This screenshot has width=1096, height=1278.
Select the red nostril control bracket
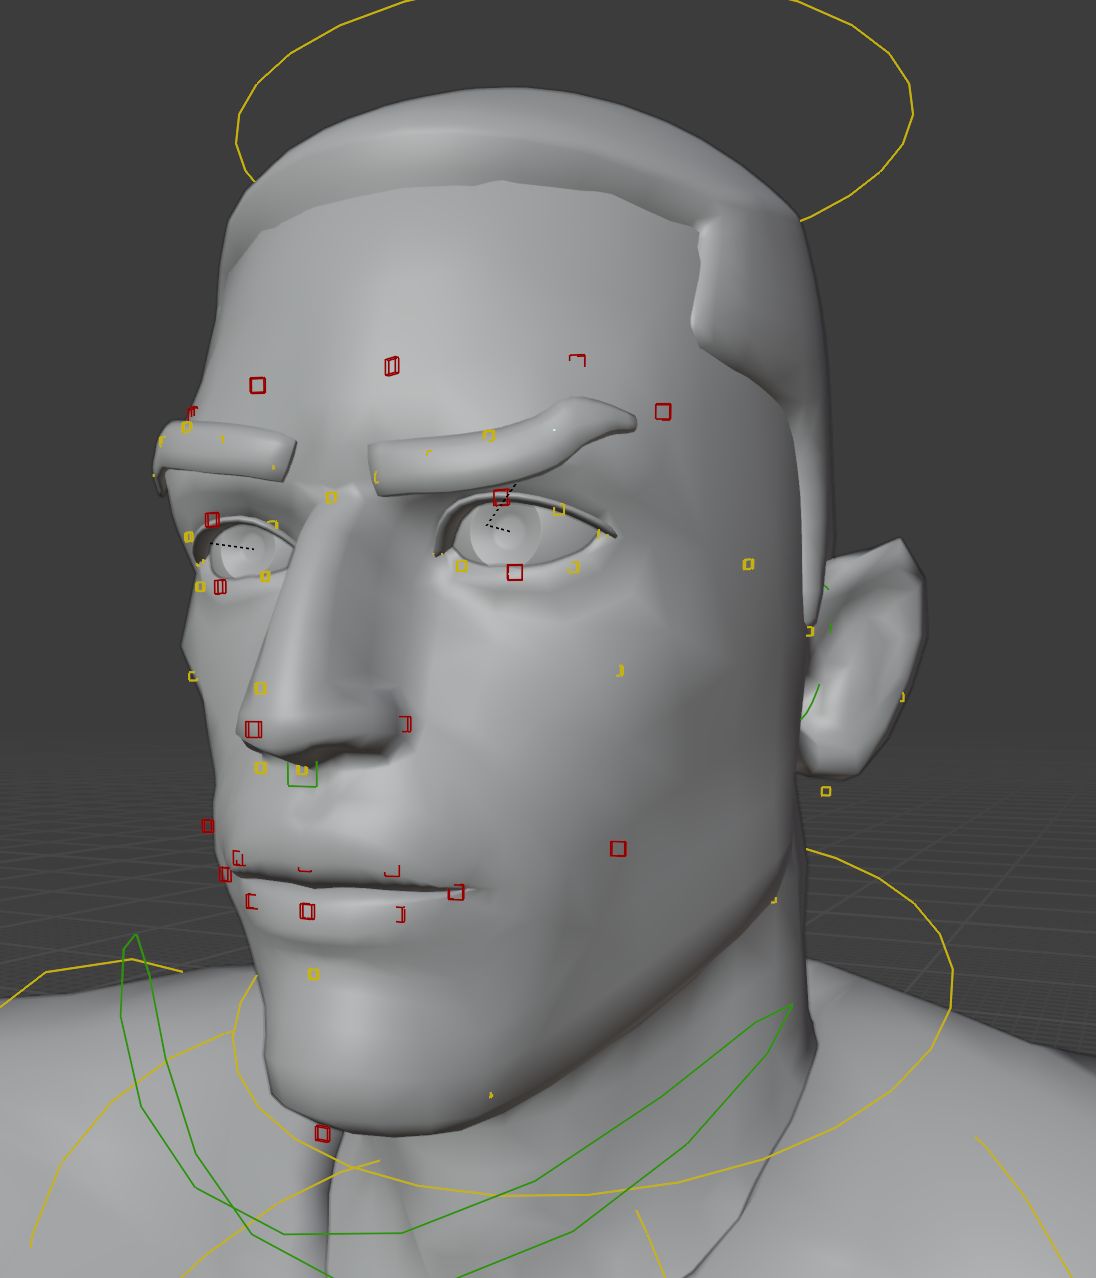click(x=405, y=723)
